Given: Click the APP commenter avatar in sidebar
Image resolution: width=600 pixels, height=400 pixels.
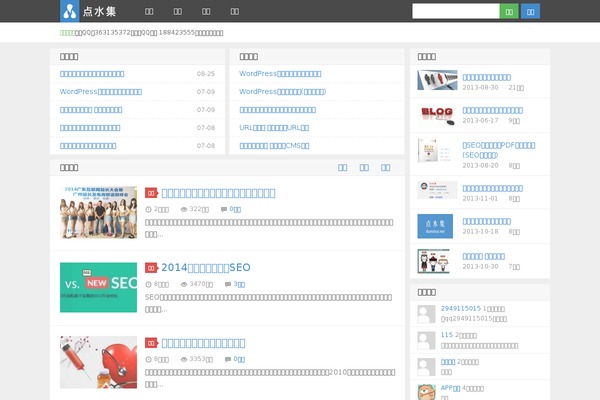Looking at the screenshot, I should pos(426,391).
